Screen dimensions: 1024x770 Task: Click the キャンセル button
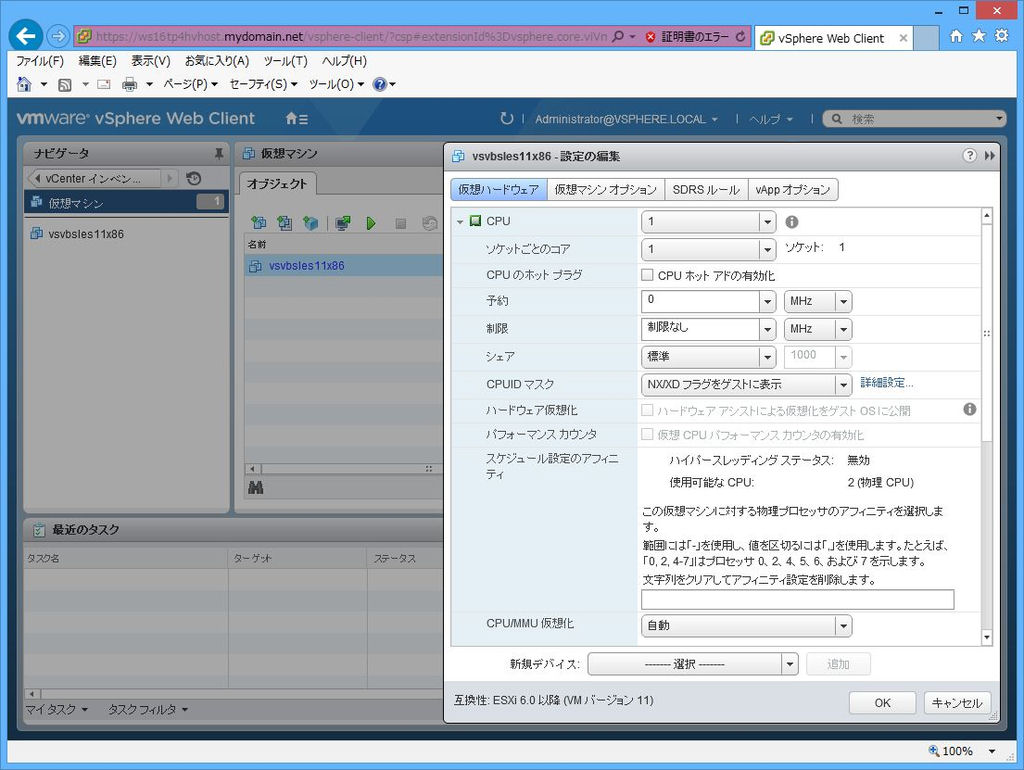pos(957,703)
